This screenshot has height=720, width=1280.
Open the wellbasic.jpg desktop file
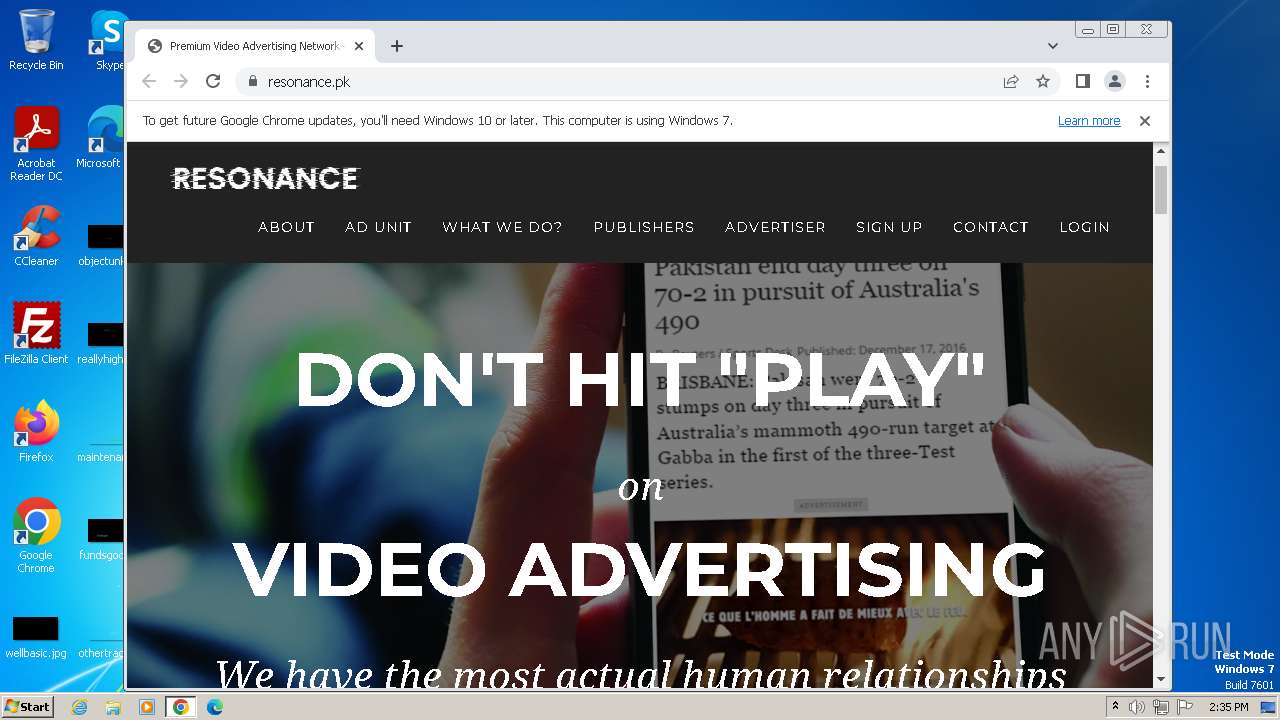point(36,638)
